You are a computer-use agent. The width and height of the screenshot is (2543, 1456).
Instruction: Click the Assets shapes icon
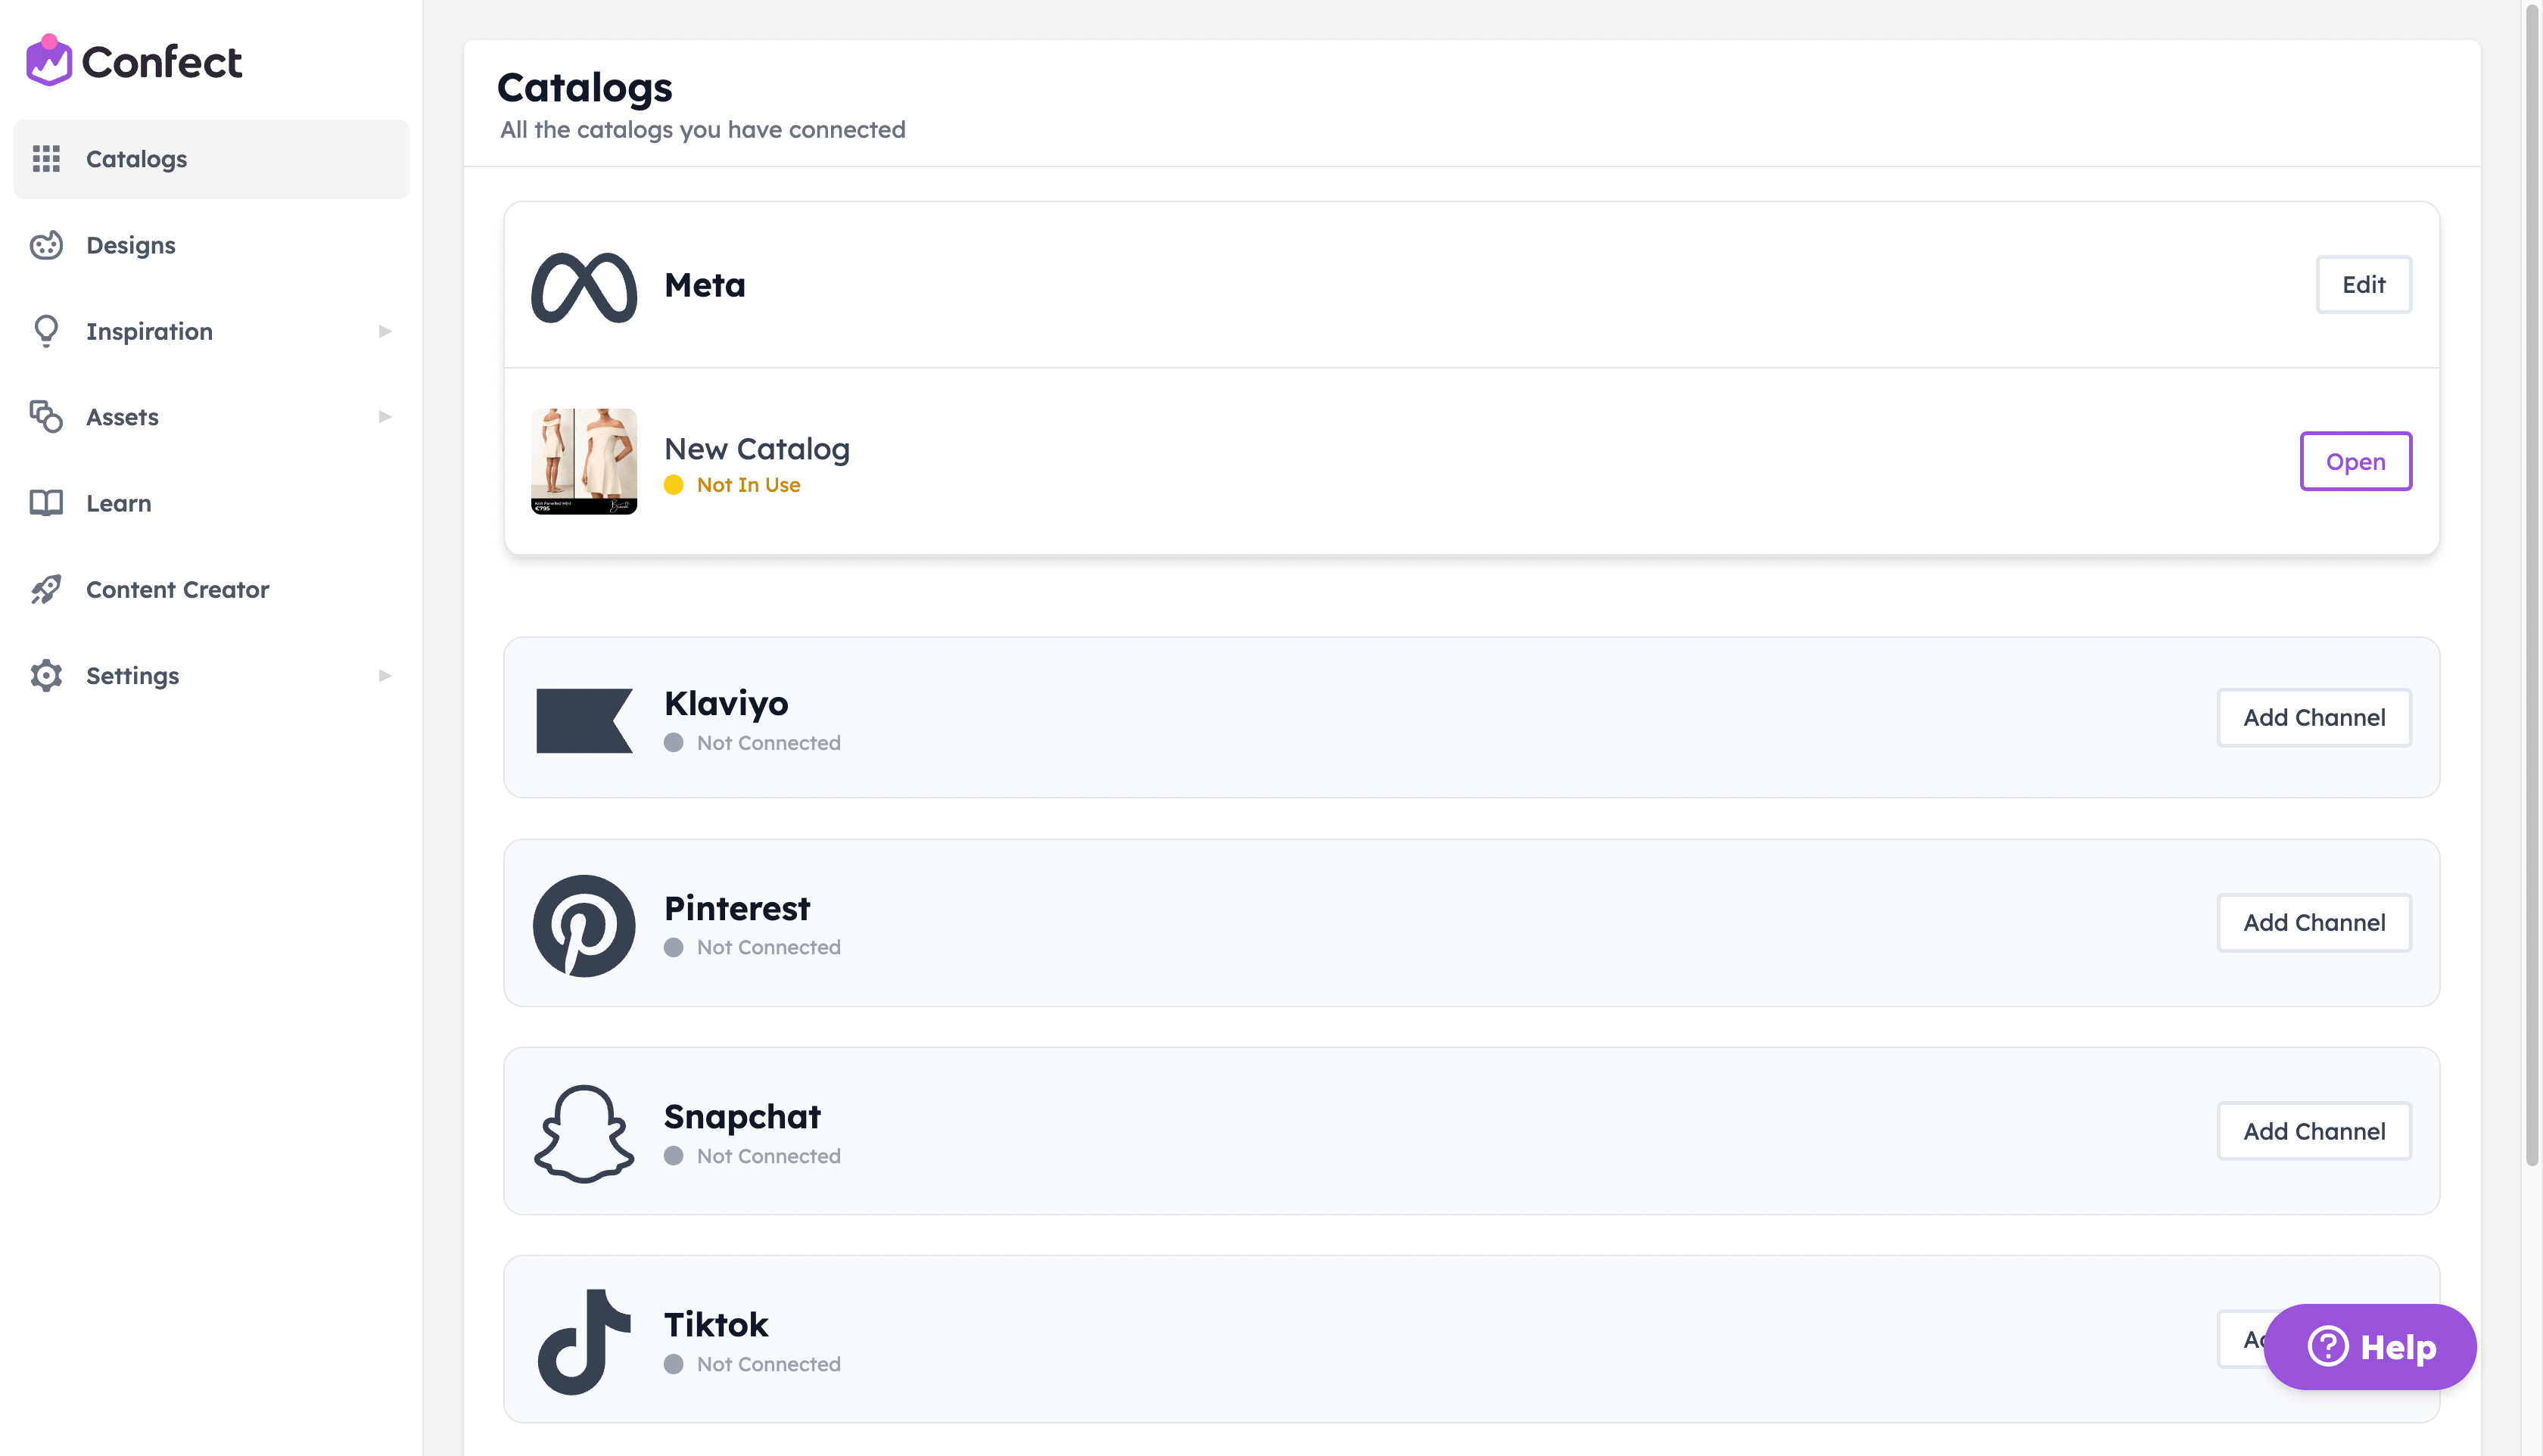46,417
